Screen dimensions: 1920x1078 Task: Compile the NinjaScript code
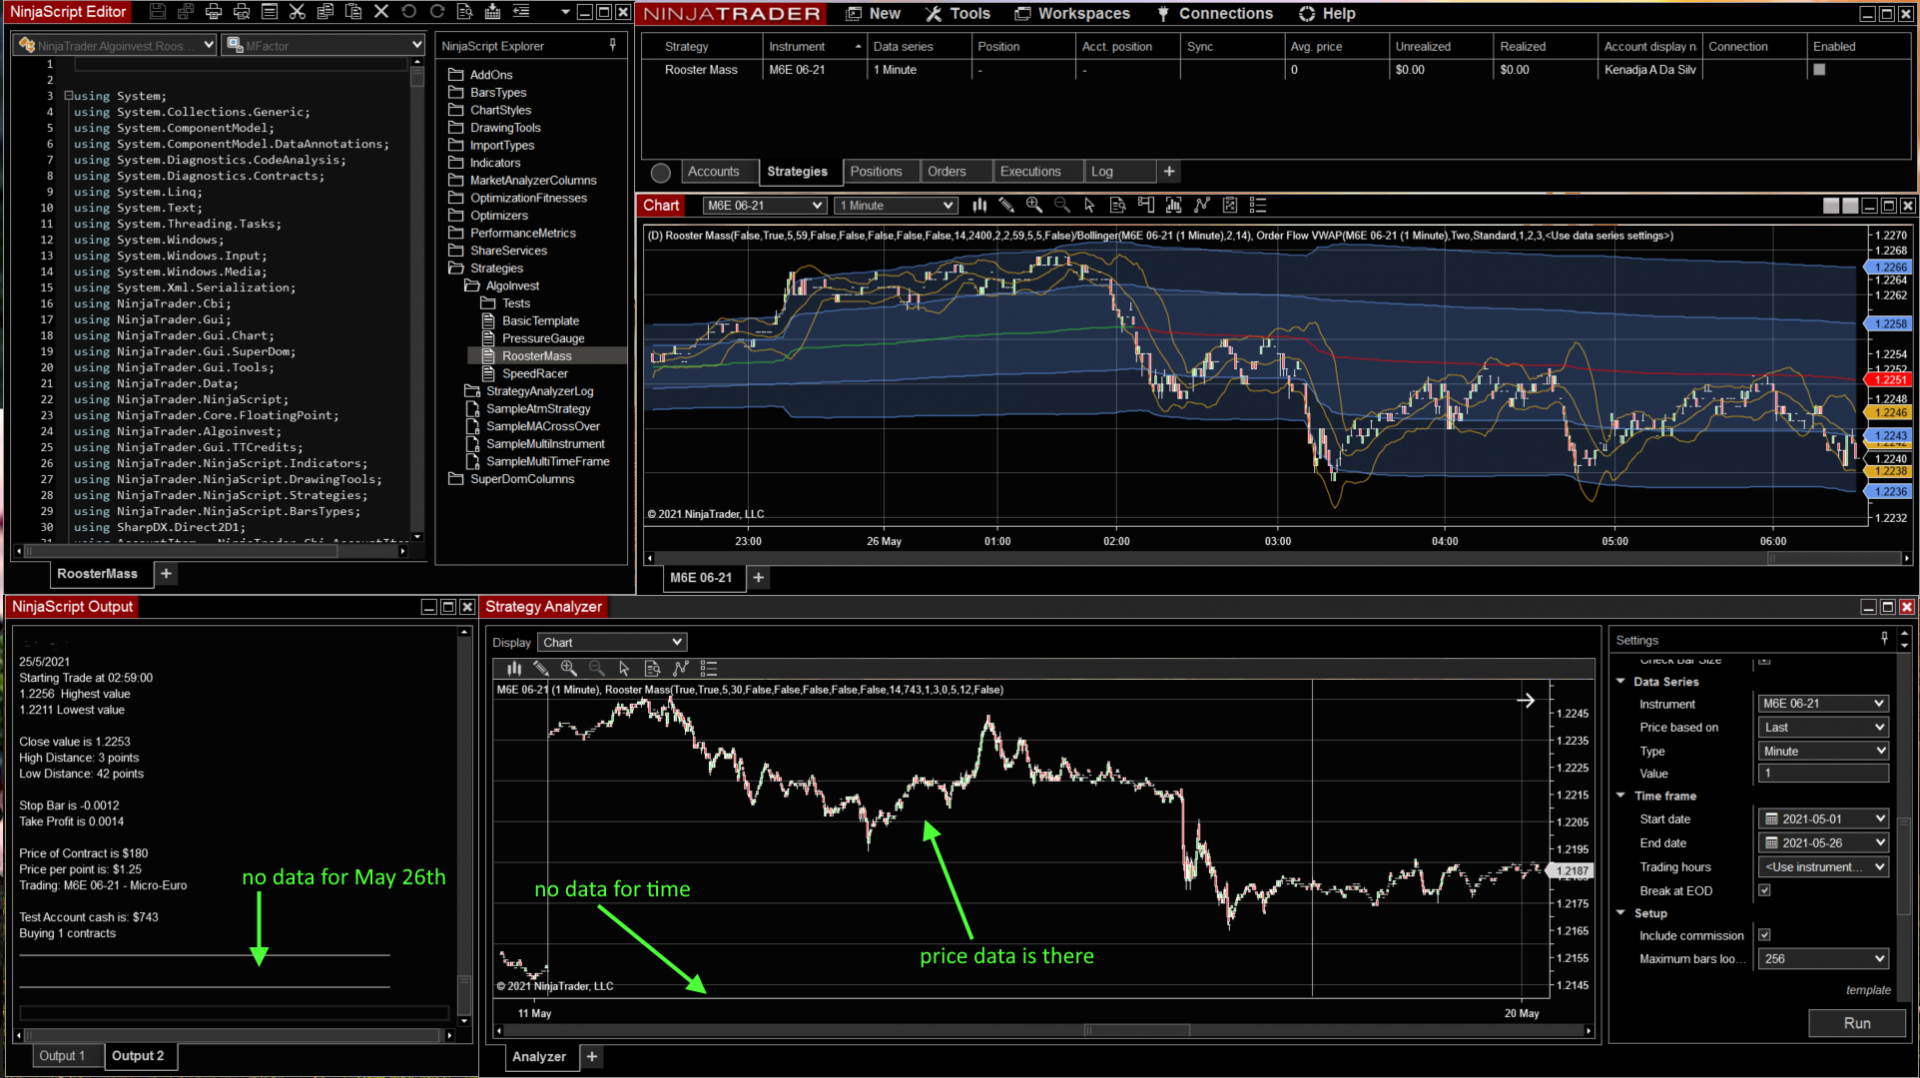pos(493,12)
